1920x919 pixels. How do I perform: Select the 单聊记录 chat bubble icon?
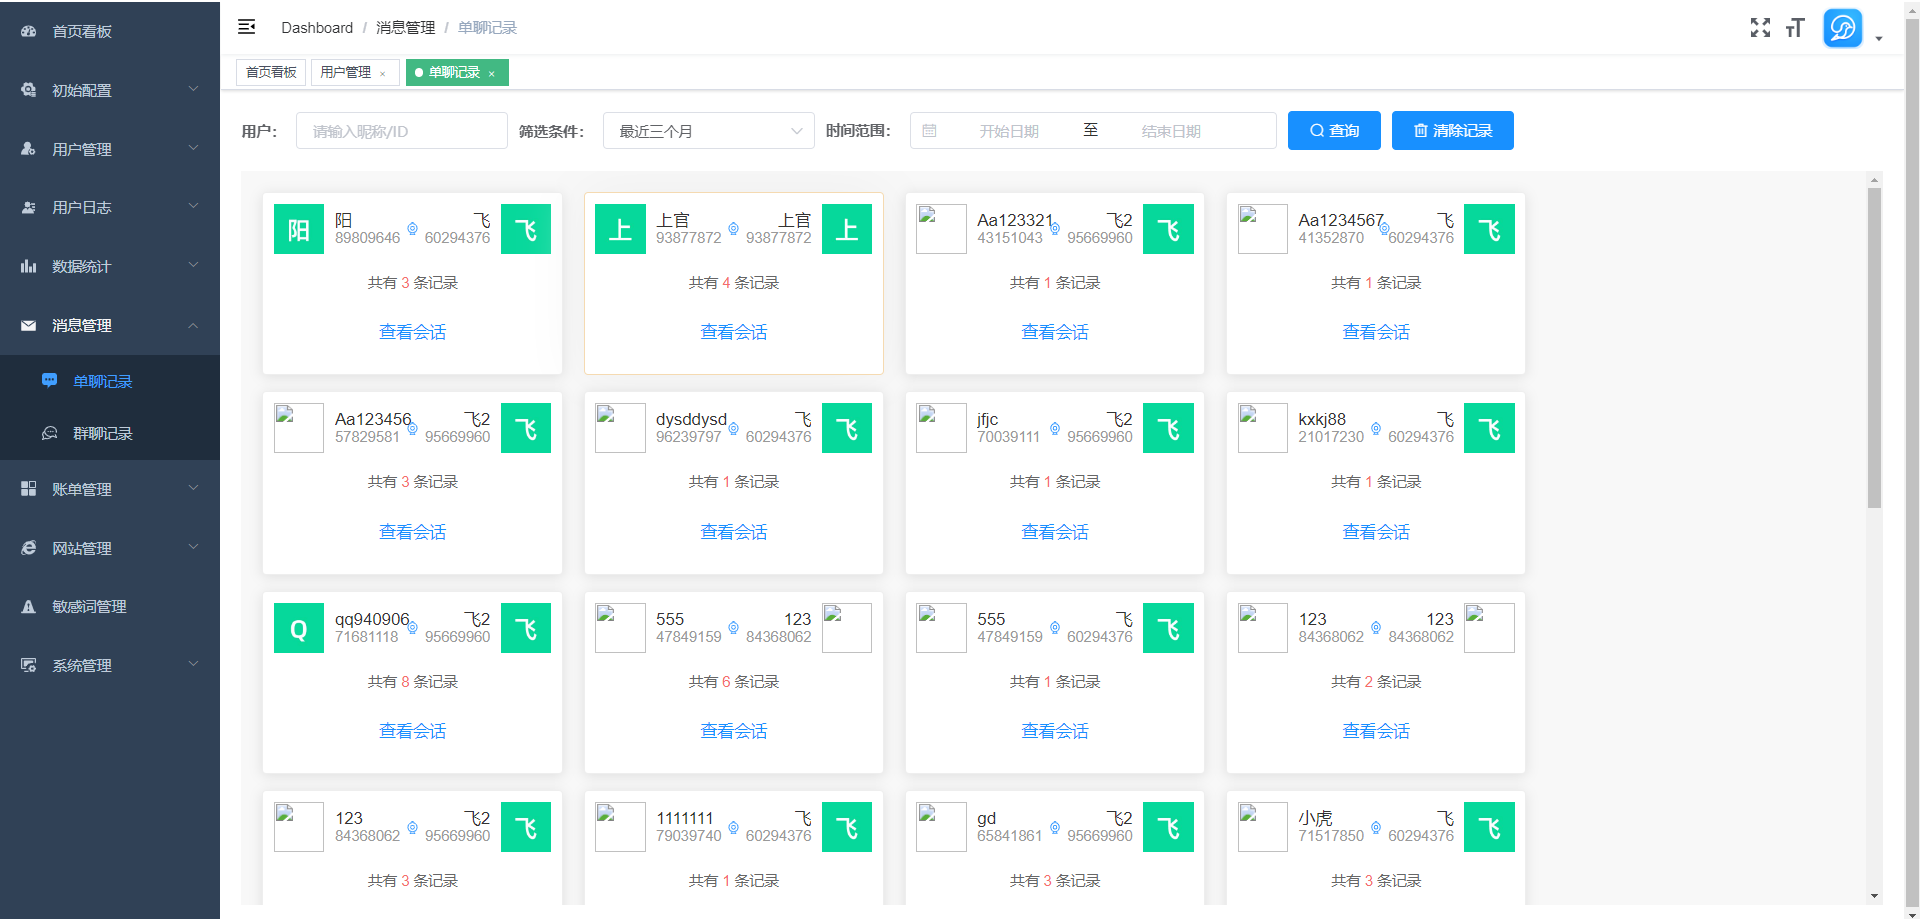tap(49, 380)
